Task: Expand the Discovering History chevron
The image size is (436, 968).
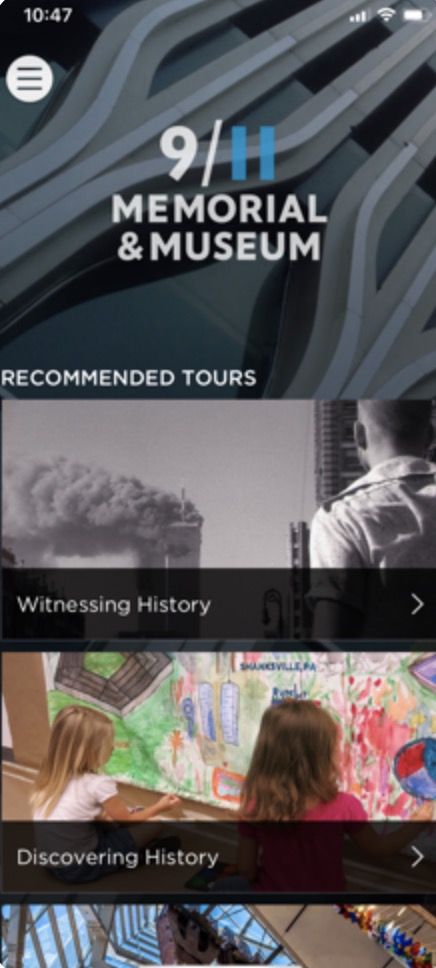Action: point(417,857)
